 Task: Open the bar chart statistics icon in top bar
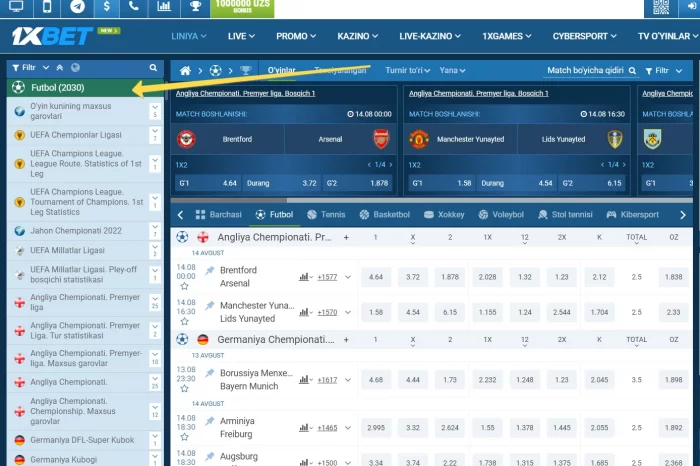point(164,6)
